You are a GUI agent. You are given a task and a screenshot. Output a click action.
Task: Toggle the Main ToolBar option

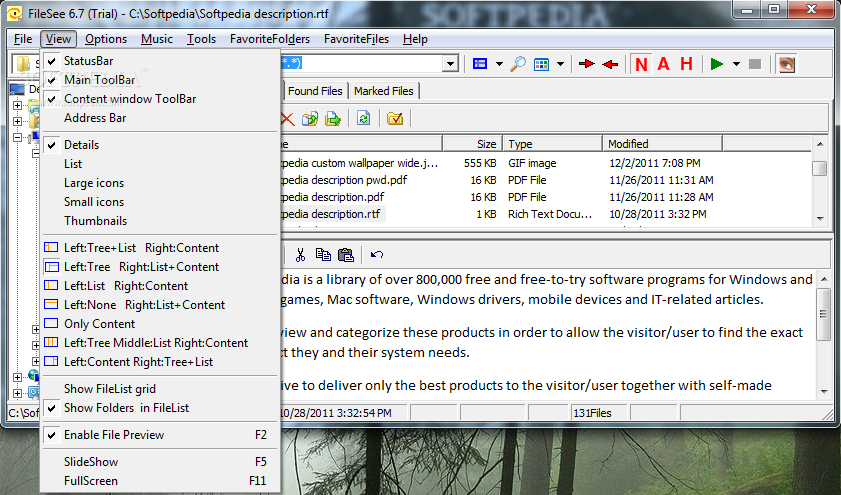(160, 80)
